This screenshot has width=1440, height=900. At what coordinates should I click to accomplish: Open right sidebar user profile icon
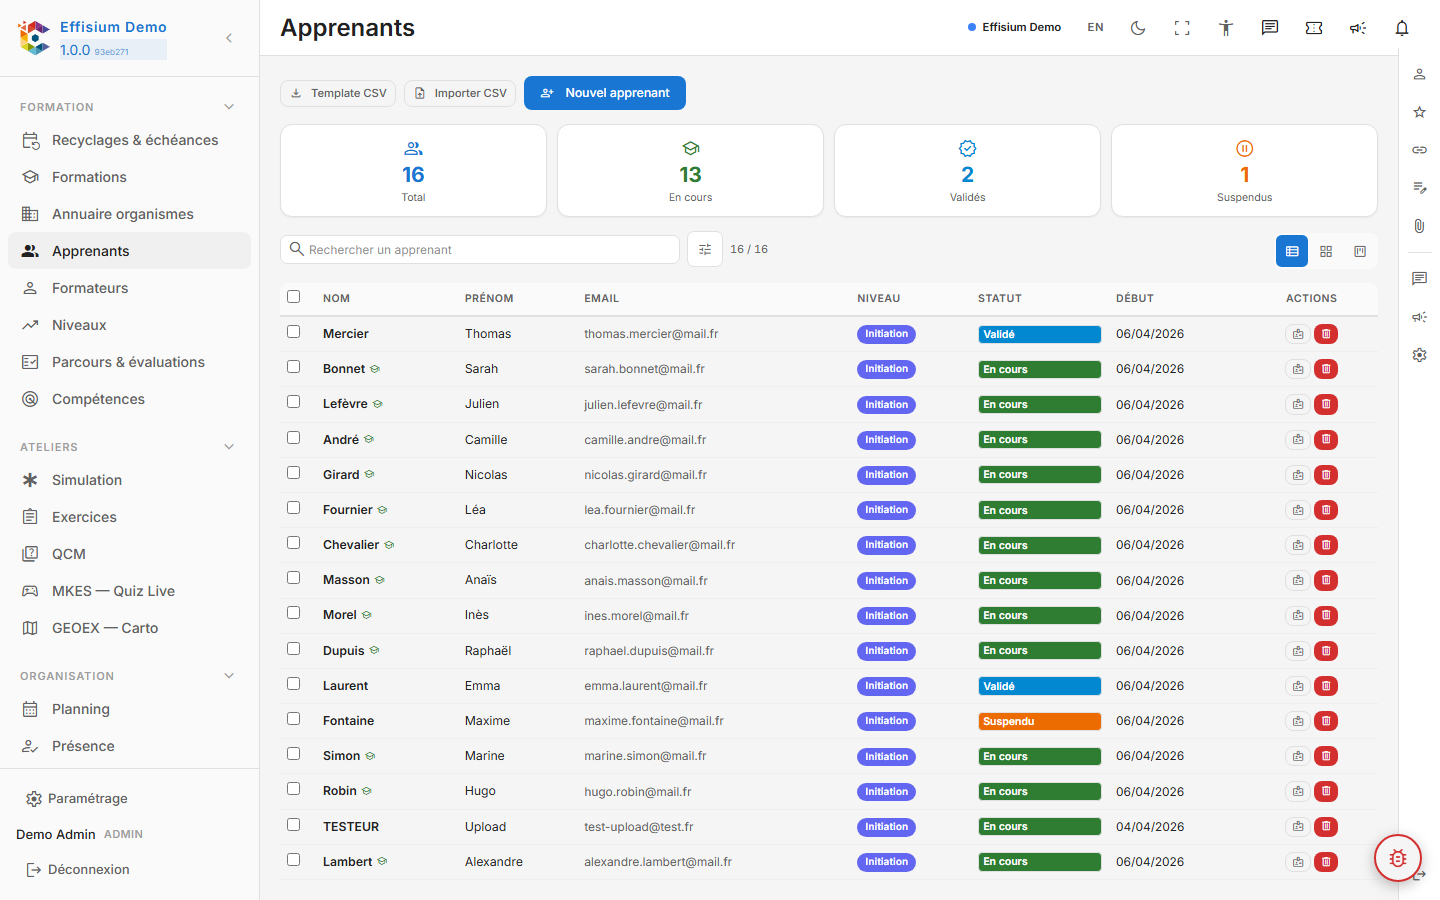[x=1419, y=74]
